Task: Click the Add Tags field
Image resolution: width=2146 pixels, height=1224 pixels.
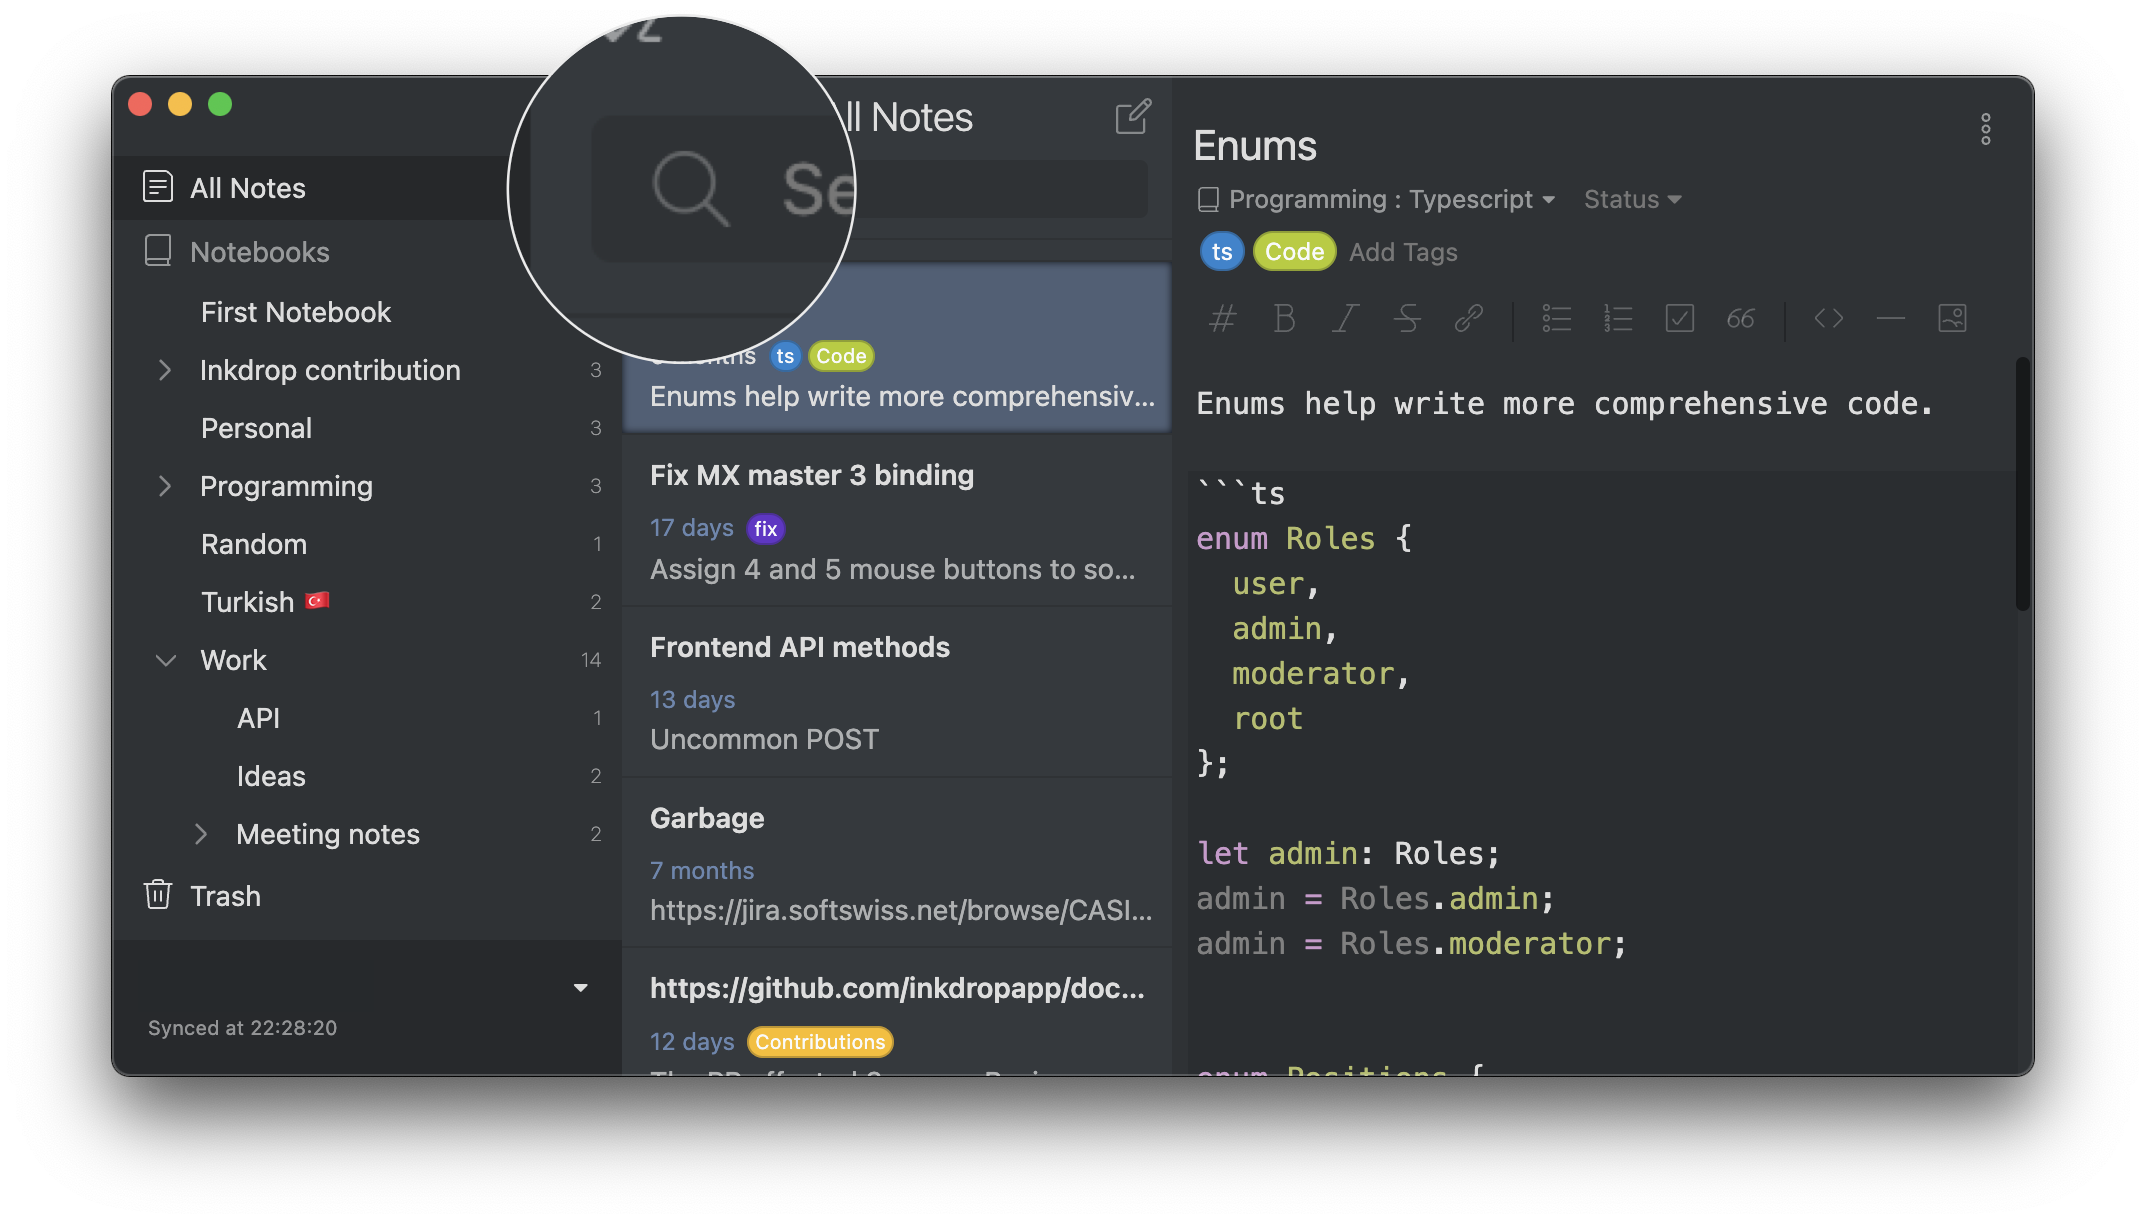Action: point(1403,252)
